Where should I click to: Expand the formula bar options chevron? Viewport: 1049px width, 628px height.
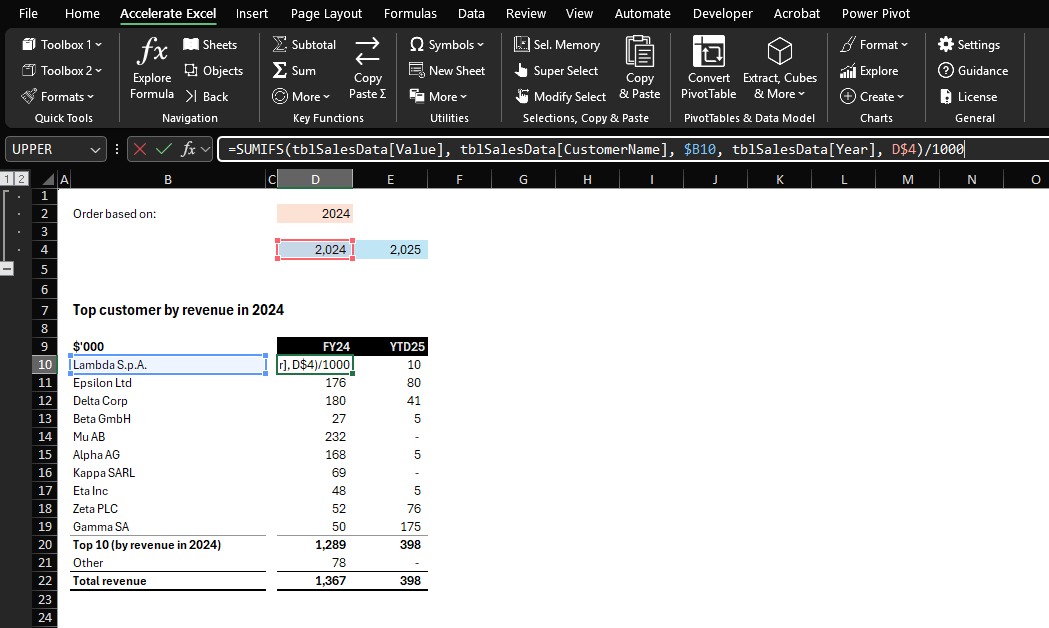[x=205, y=148]
